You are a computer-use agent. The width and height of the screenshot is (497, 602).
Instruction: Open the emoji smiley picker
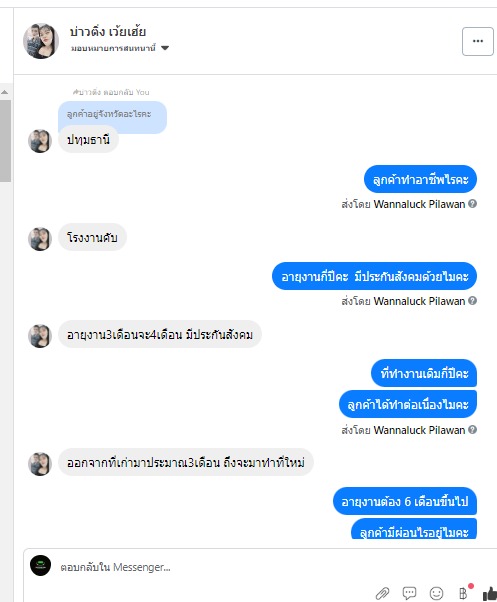[436, 593]
